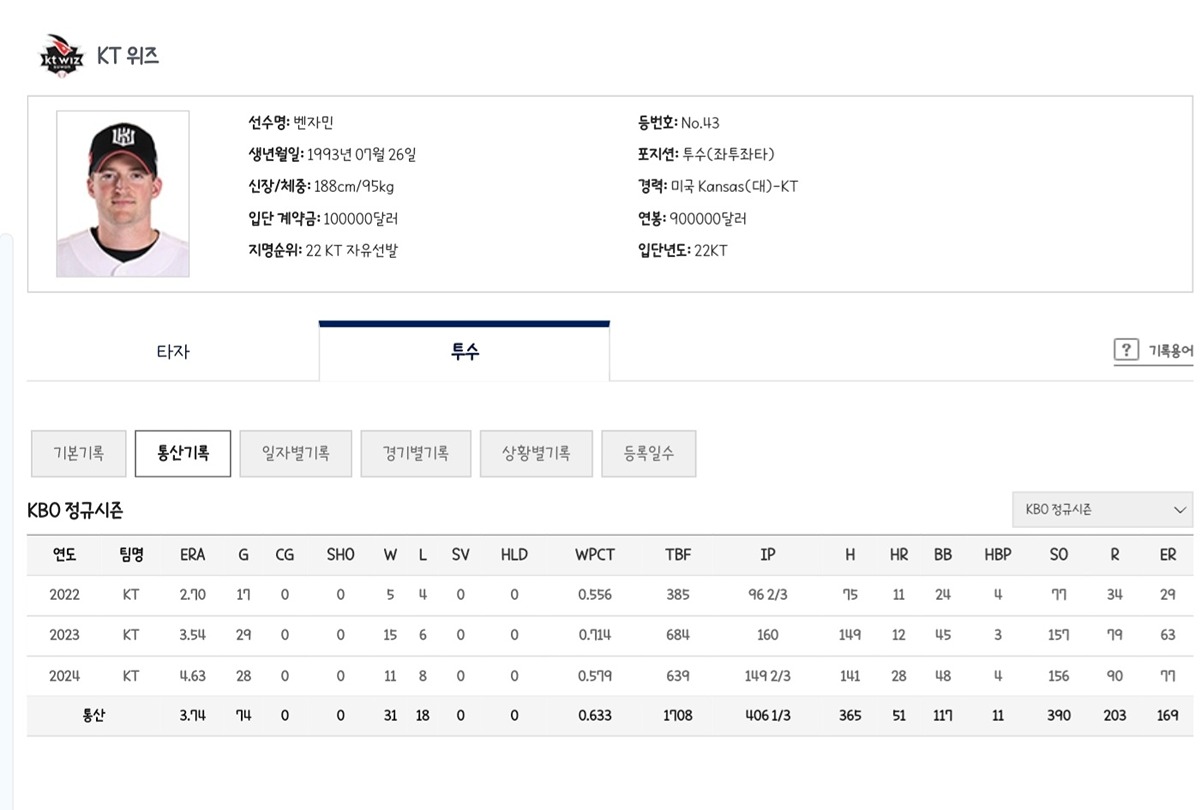Click the player's profile photo

122,194
